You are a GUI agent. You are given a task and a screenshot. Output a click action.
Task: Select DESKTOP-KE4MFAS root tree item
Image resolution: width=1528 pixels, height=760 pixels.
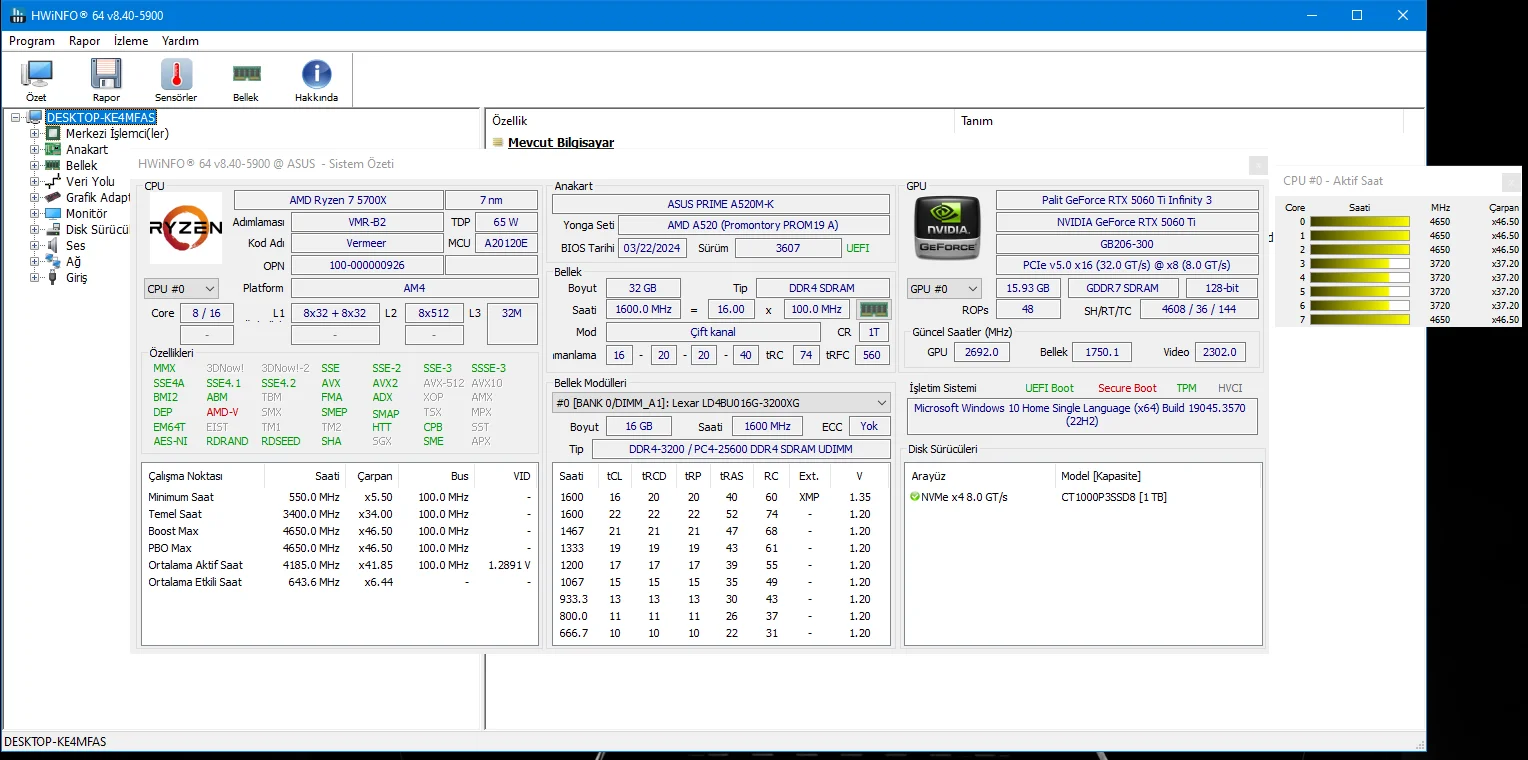click(x=100, y=118)
